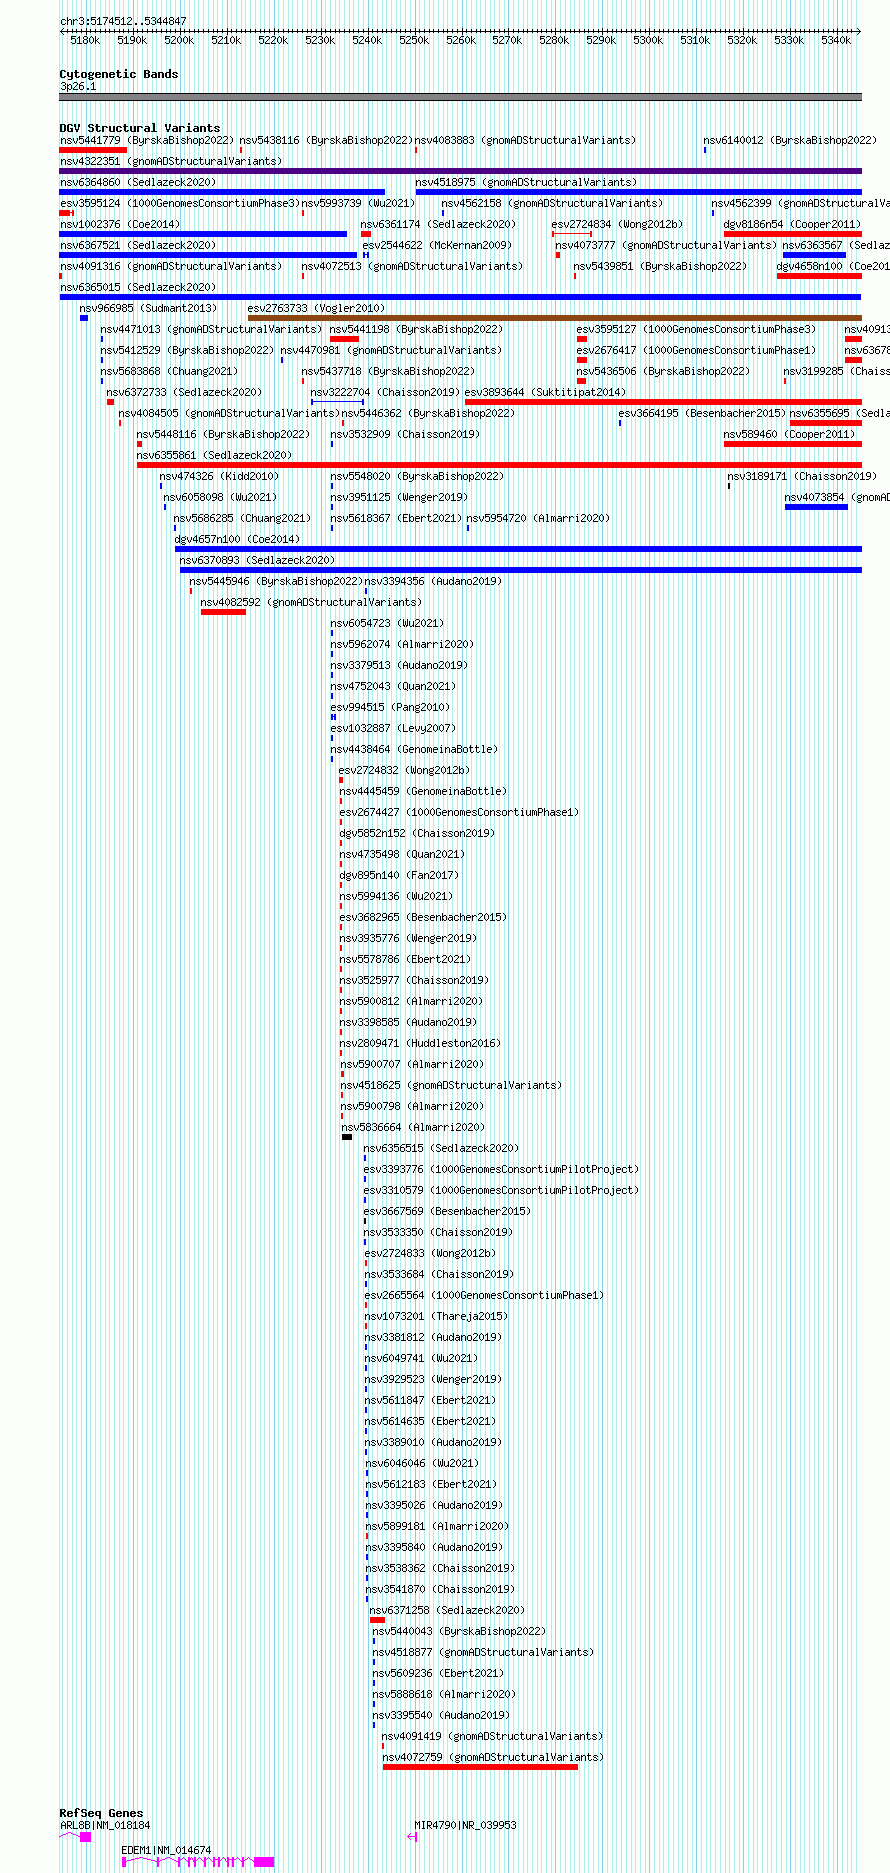The width and height of the screenshot is (890, 1873).
Task: Click the nsv5440043 (ByrskaBishop2022) label
Action: [460, 1632]
